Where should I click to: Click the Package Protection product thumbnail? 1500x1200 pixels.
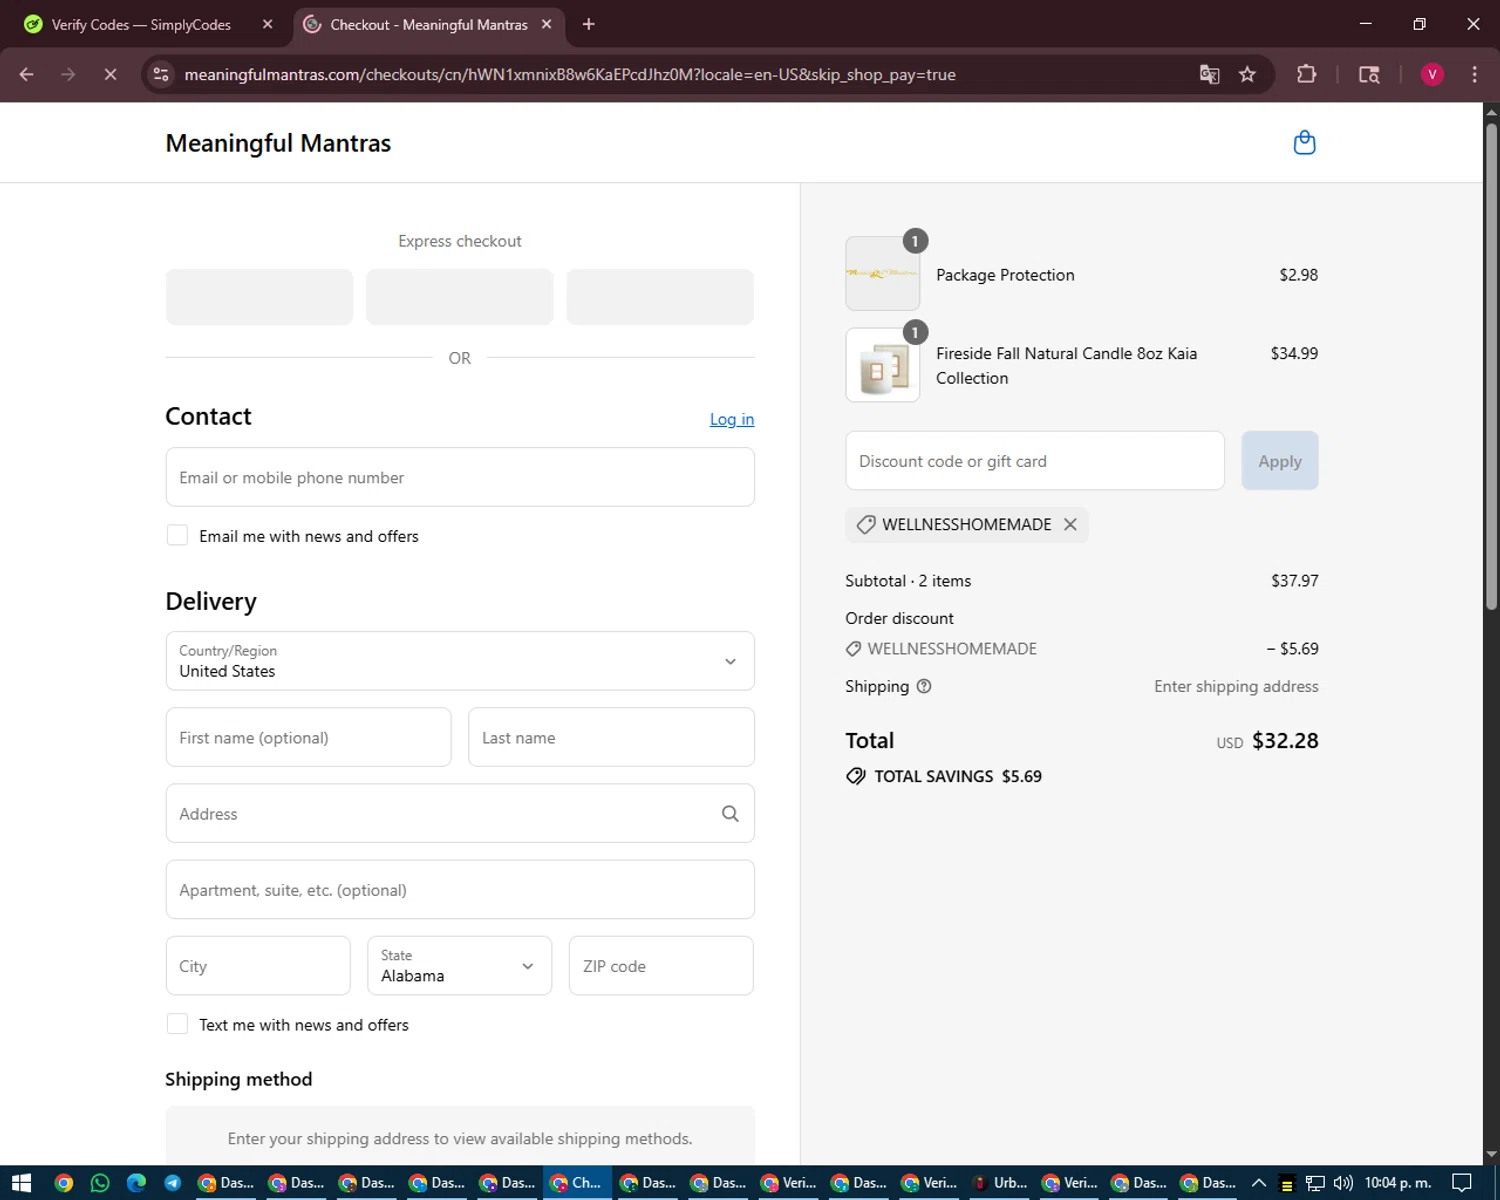[x=883, y=273]
